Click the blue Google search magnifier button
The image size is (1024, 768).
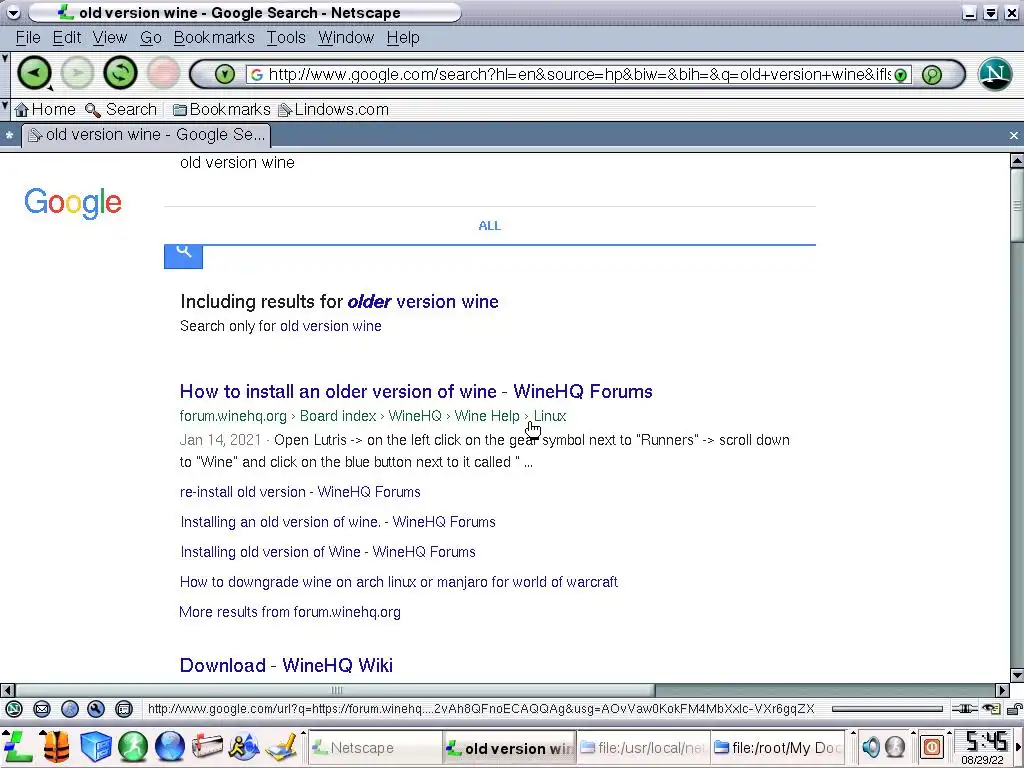[x=184, y=256]
